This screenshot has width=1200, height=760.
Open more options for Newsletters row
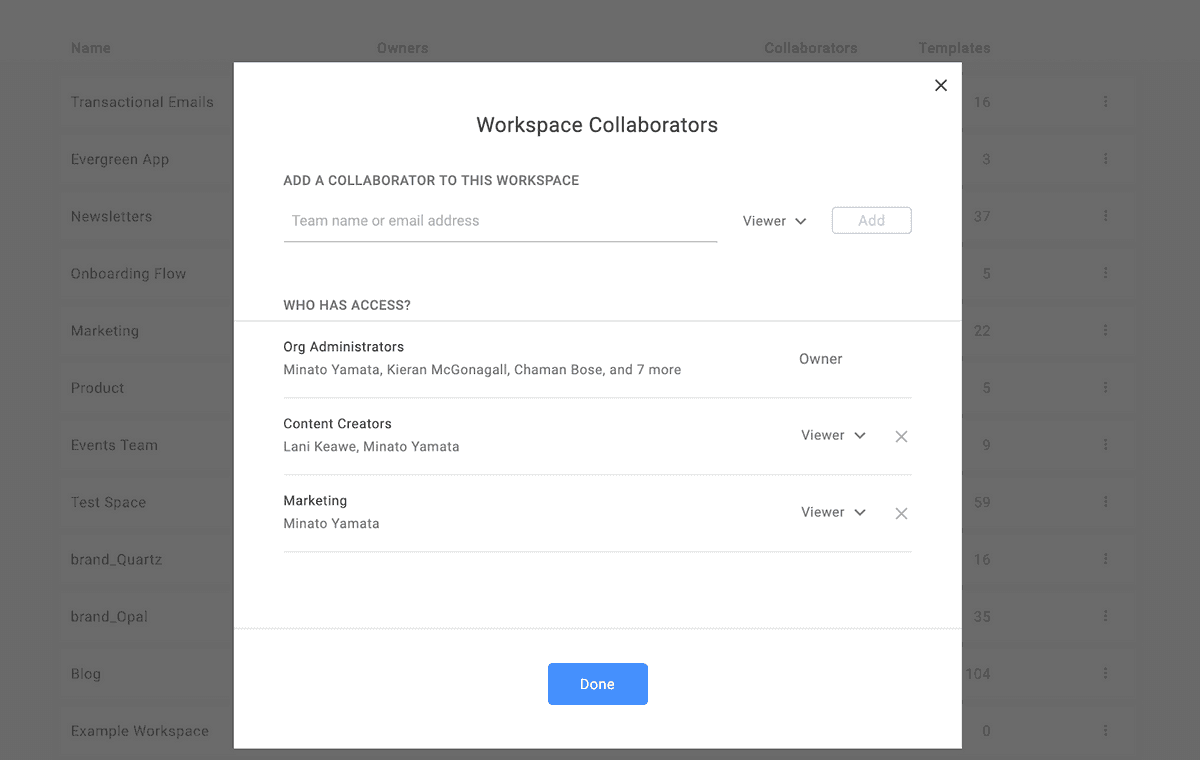1105,216
